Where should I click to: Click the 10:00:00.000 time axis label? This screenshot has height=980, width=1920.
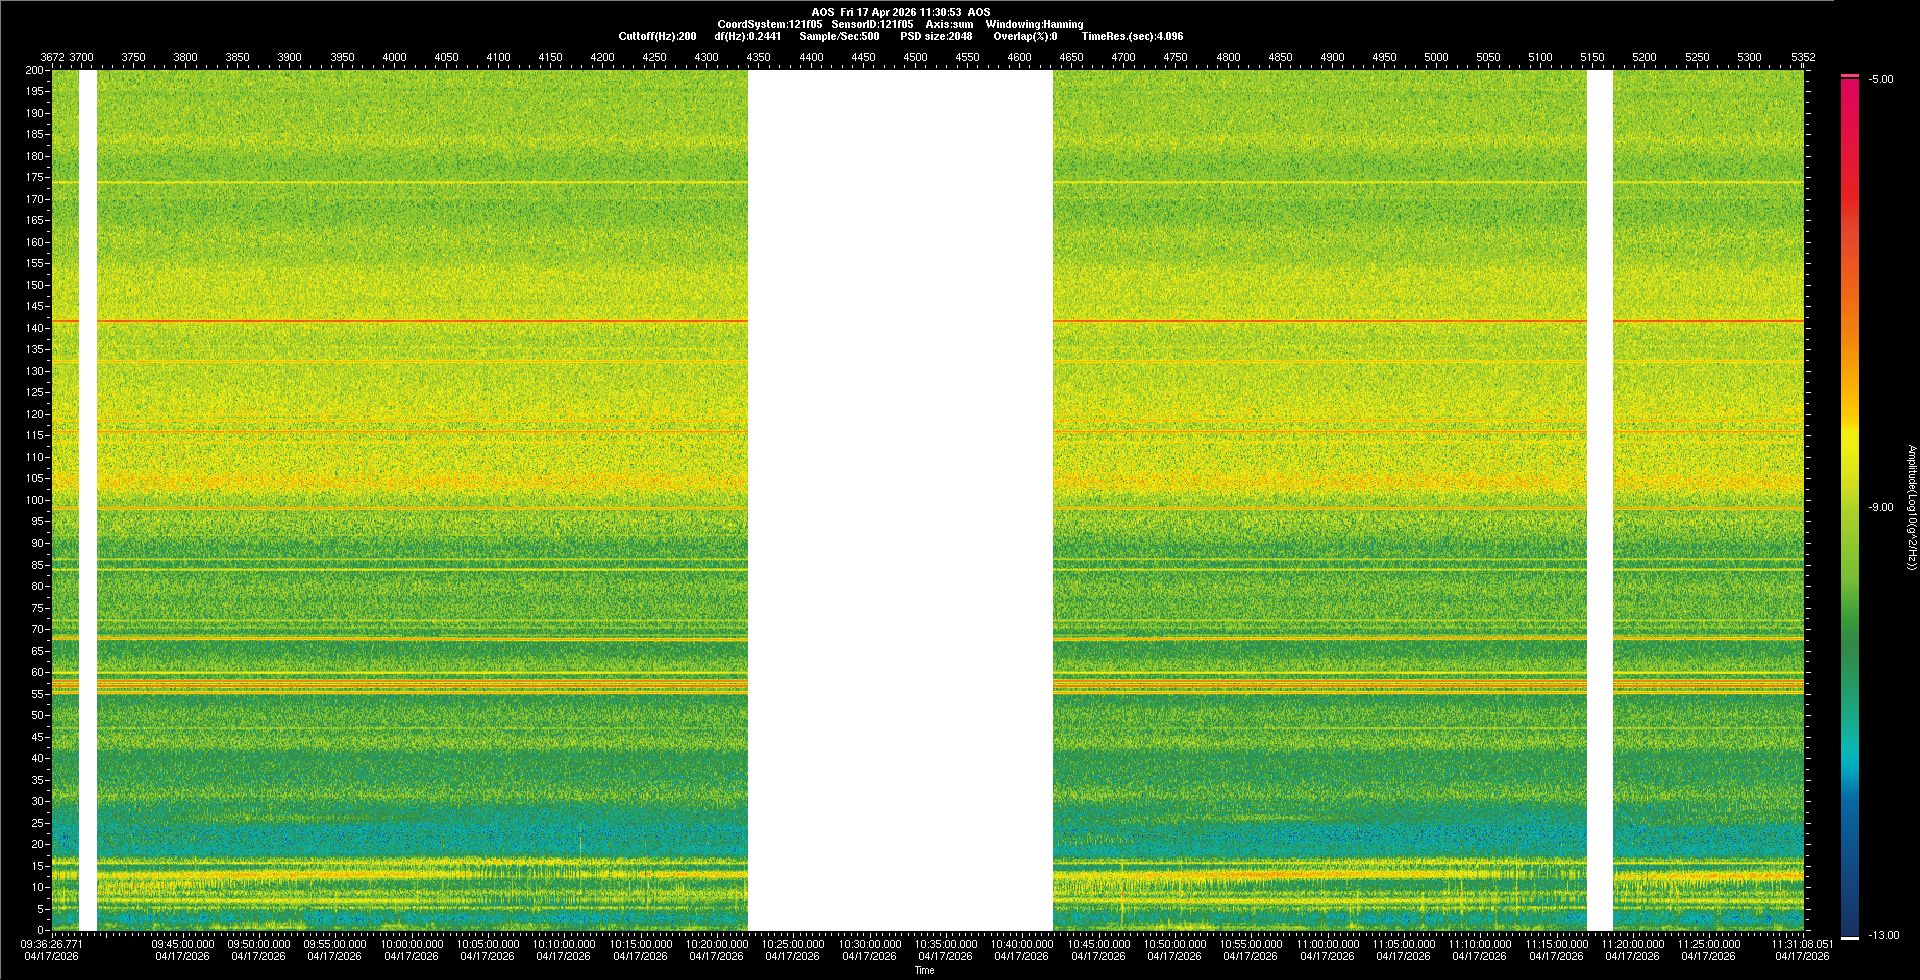[x=412, y=943]
